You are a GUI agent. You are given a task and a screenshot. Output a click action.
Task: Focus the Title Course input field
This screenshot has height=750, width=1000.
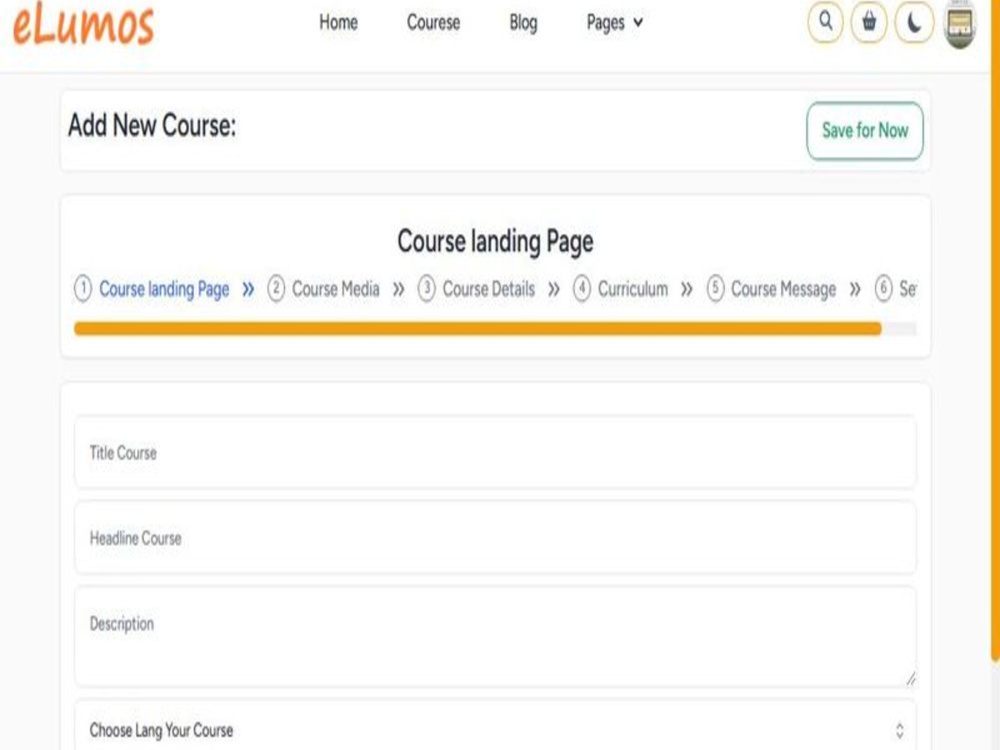[496, 452]
